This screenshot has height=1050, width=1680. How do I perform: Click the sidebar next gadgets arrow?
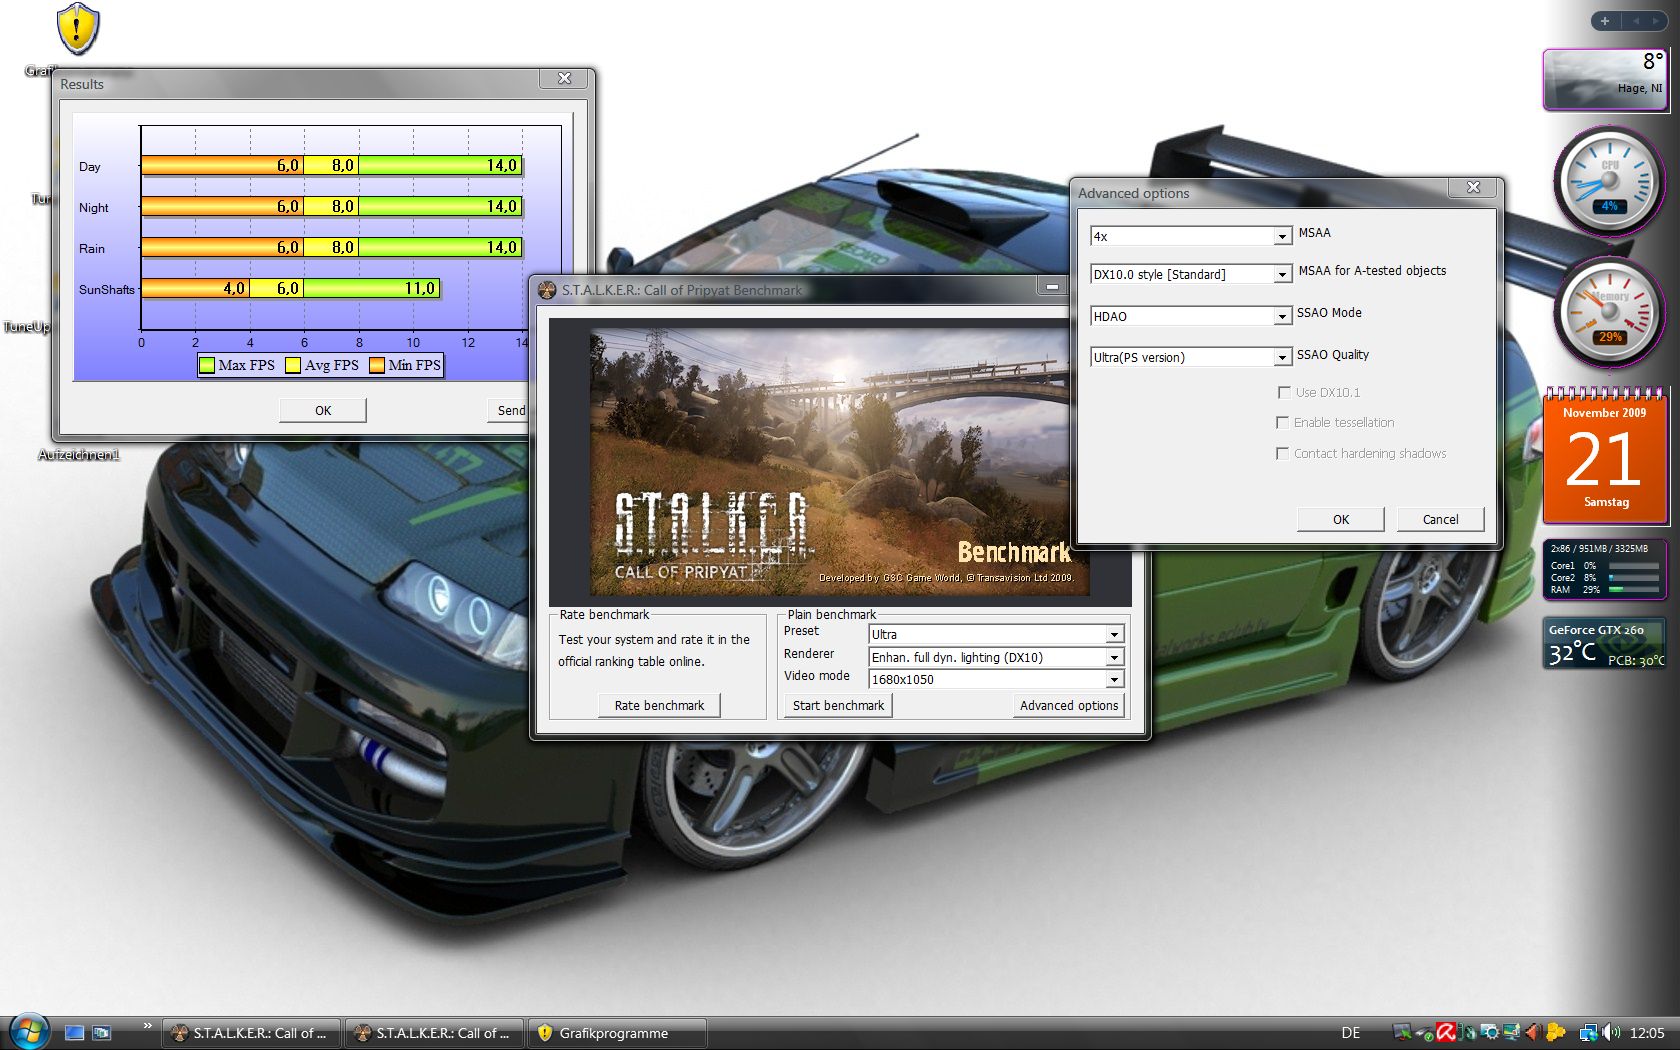point(1656,21)
